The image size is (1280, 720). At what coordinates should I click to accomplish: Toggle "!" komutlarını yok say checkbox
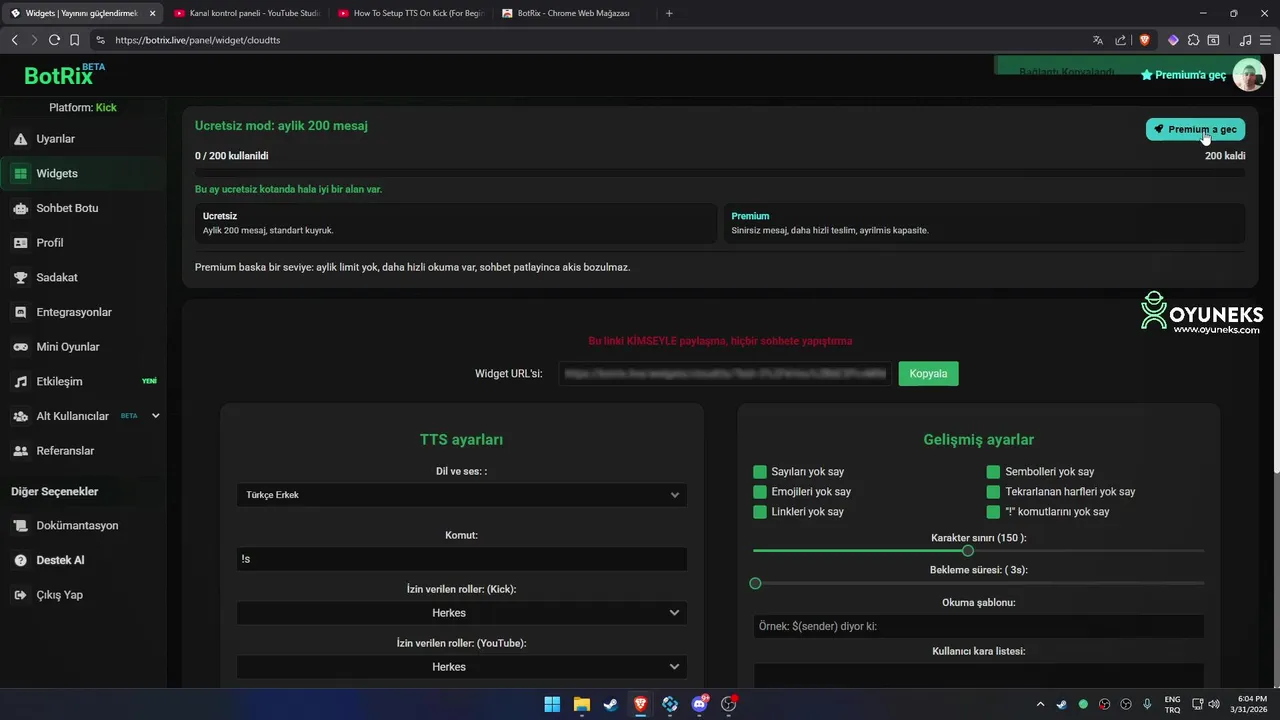(993, 512)
